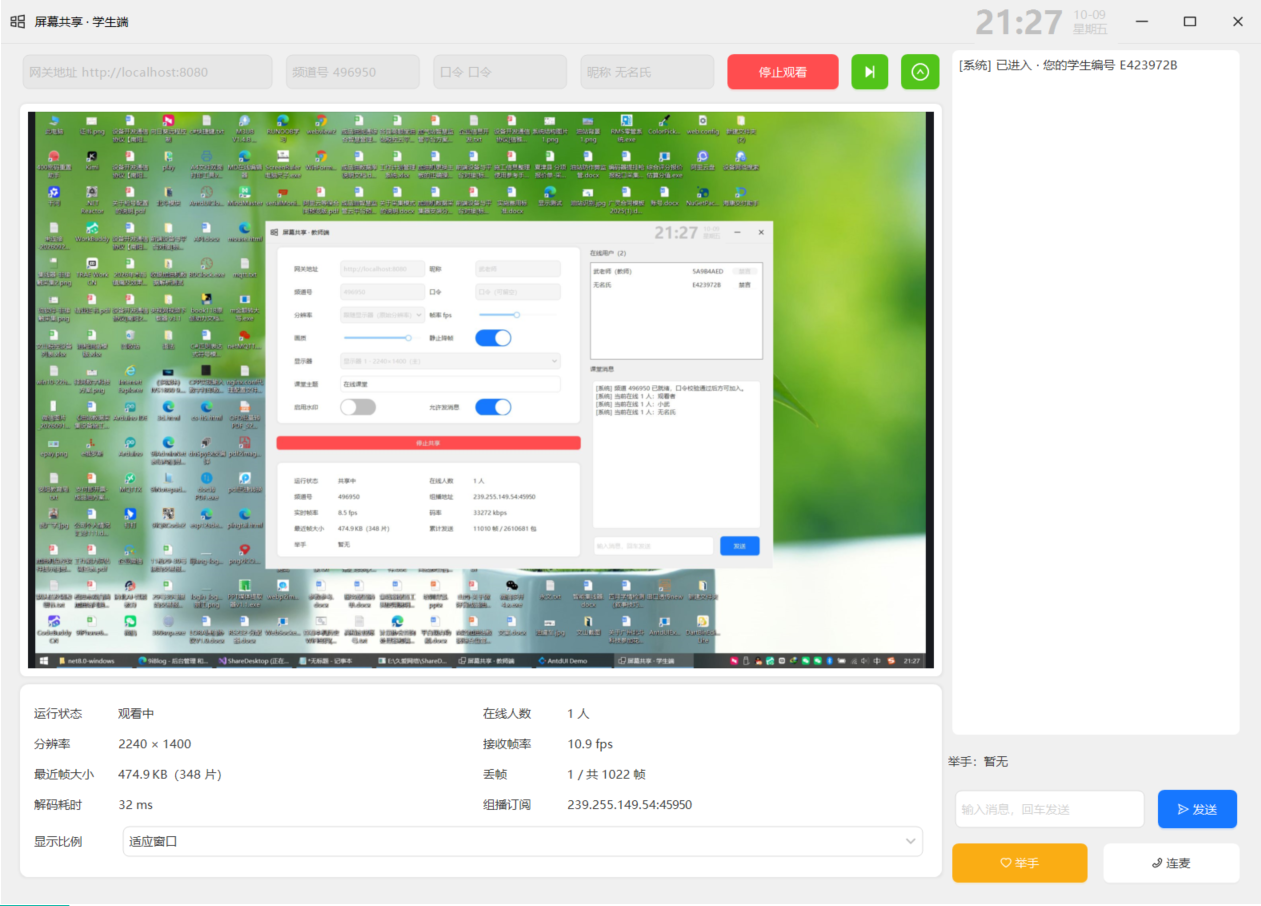Open 分辨率 dropdown in shared teacher window
Viewport: 1261px width, 906px height.
point(383,315)
